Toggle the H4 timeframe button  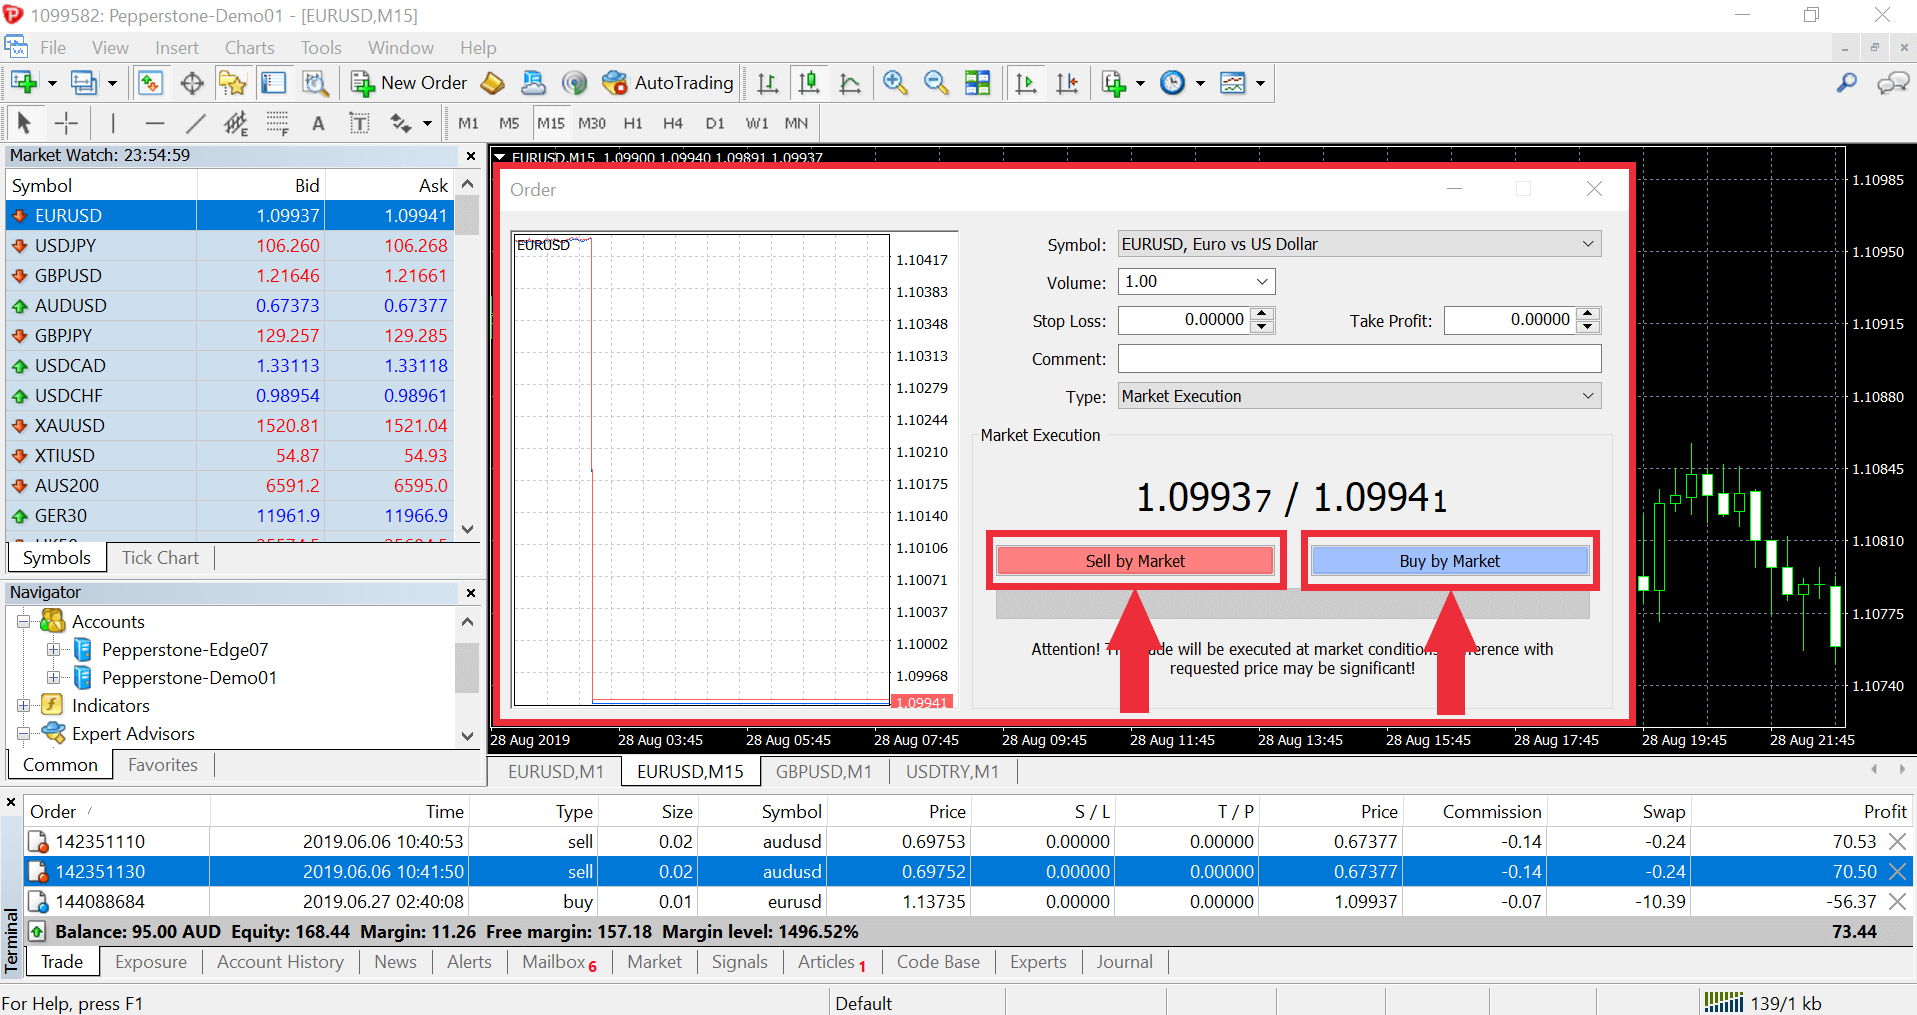[673, 123]
